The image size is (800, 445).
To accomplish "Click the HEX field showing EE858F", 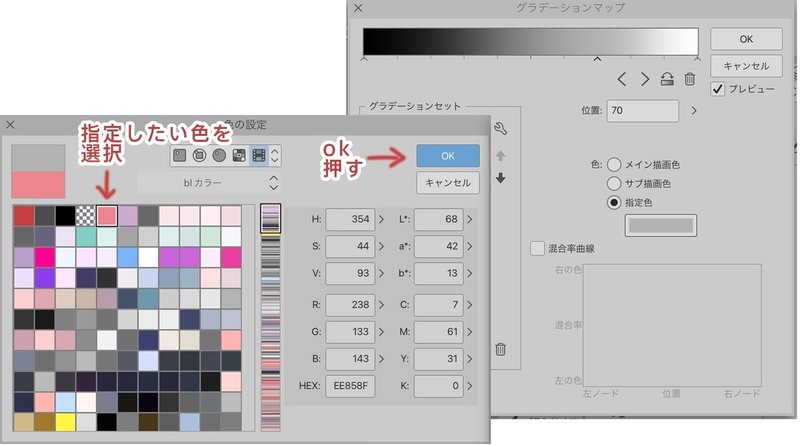I will 350,386.
